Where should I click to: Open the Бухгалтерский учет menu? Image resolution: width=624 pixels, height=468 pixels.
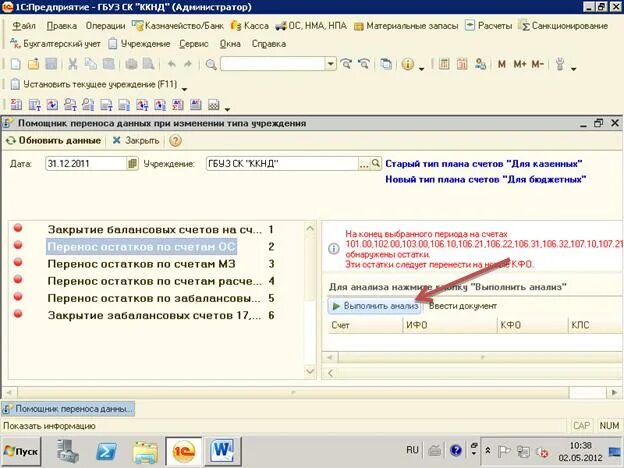pyautogui.click(x=55, y=44)
